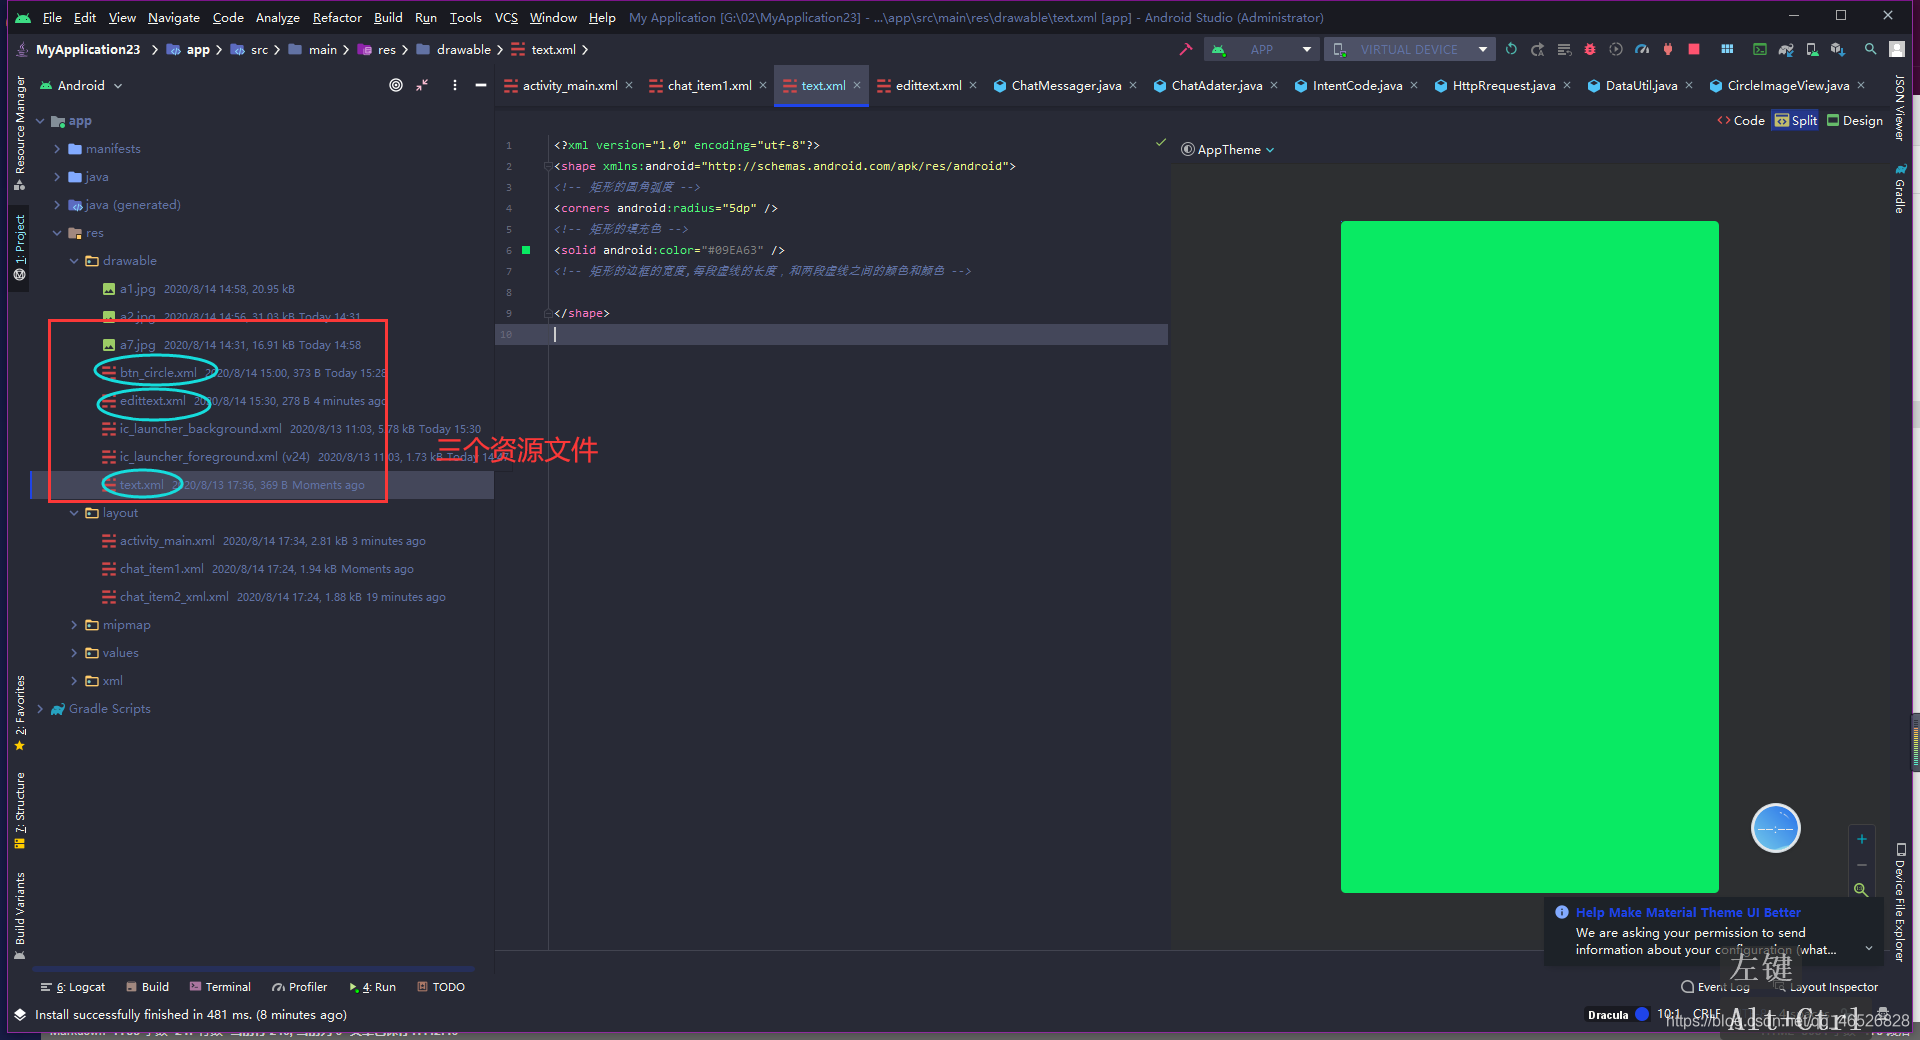Image resolution: width=1920 pixels, height=1040 pixels.
Task: Open the AVD Manager icon
Action: (1812, 49)
